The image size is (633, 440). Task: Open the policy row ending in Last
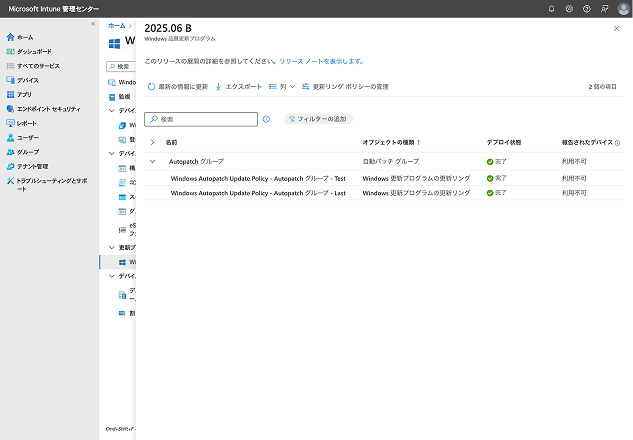258,193
